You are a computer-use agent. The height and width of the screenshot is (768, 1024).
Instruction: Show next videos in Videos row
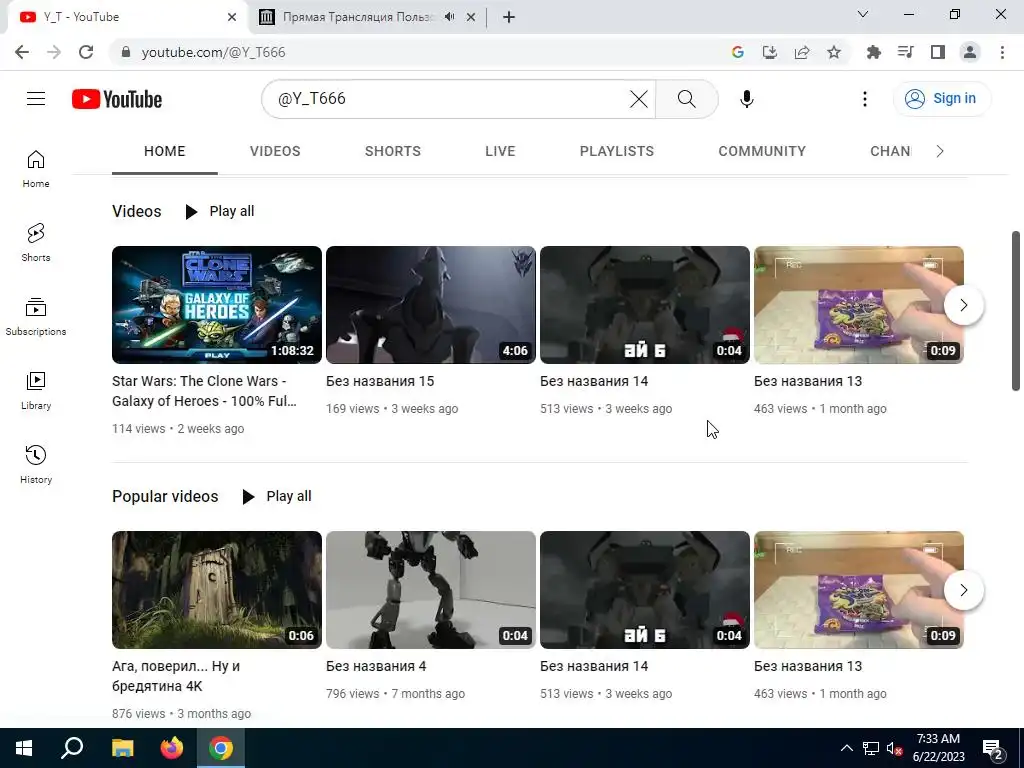963,305
